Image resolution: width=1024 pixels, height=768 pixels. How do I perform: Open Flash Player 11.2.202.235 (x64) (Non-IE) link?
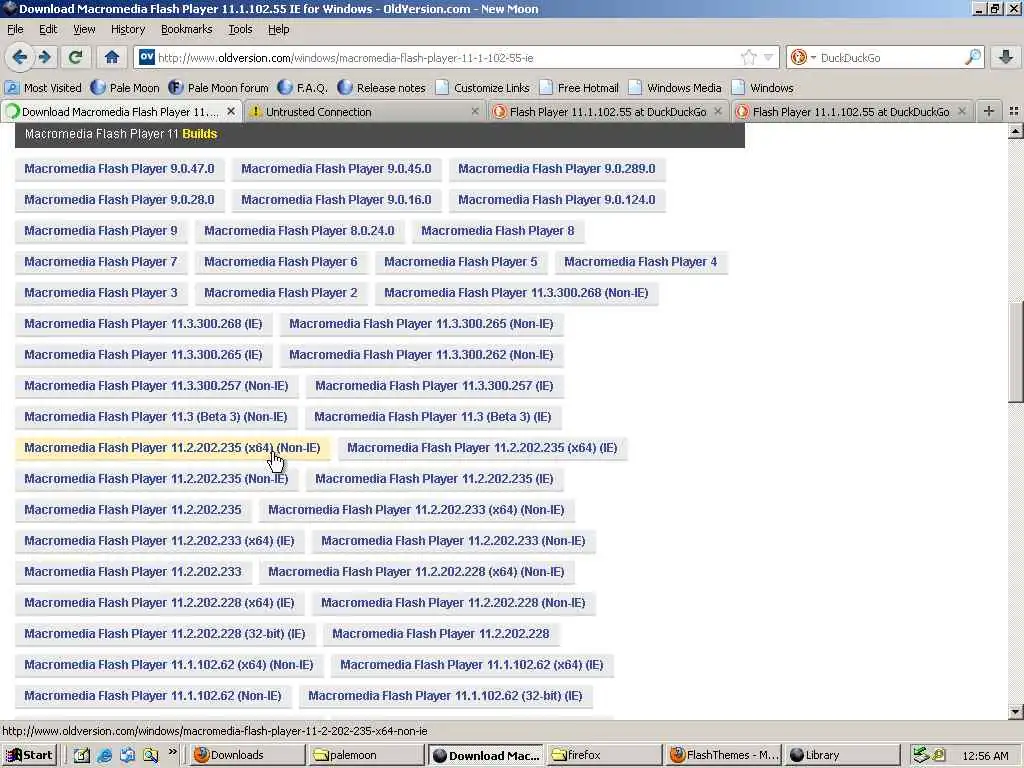[172, 448]
